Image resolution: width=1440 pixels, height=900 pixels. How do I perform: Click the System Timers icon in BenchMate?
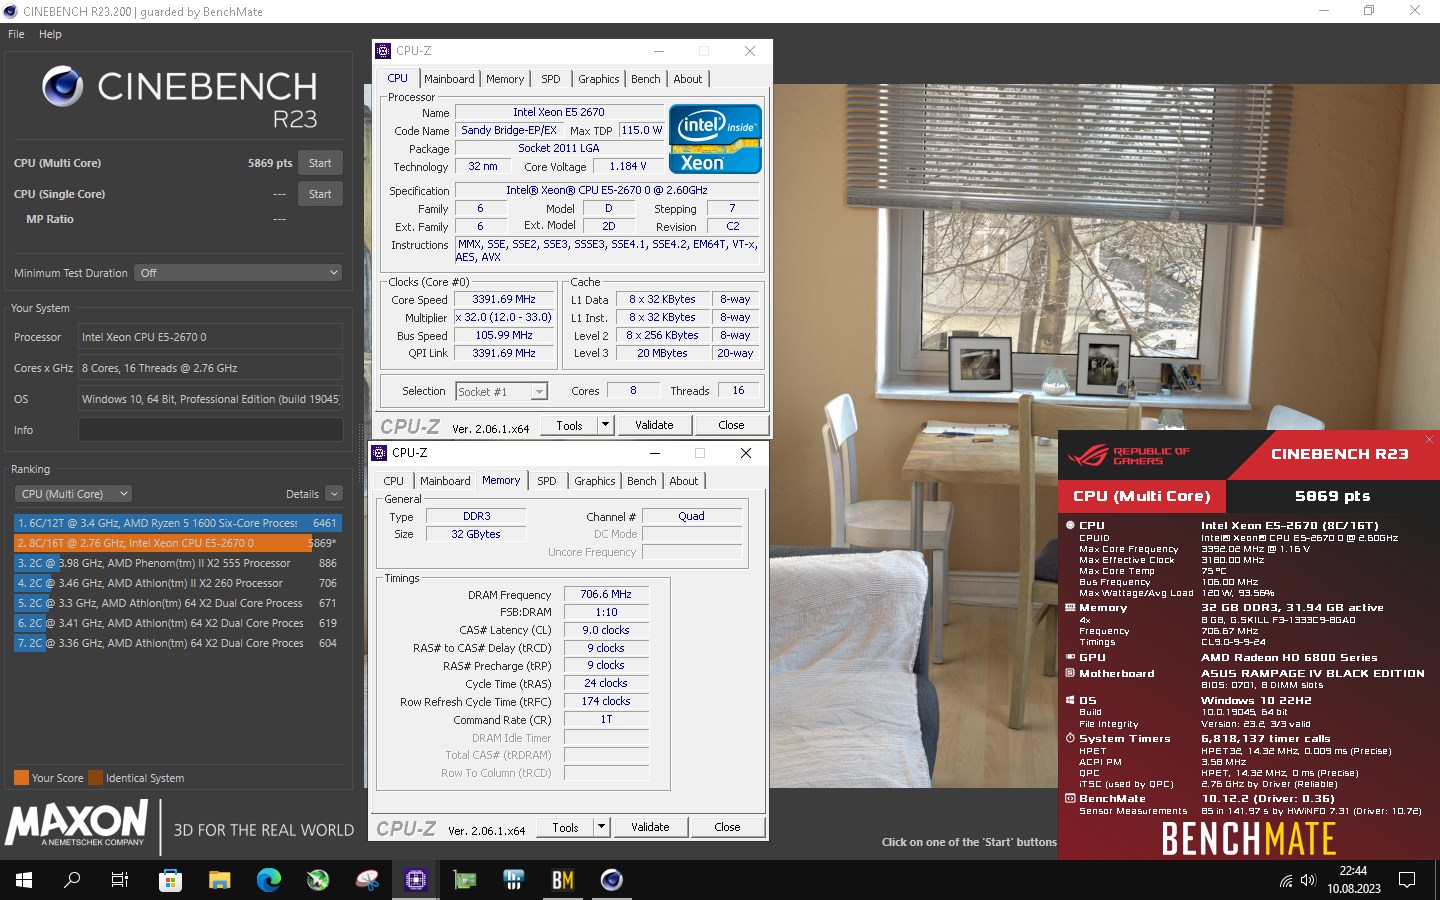(x=1070, y=738)
